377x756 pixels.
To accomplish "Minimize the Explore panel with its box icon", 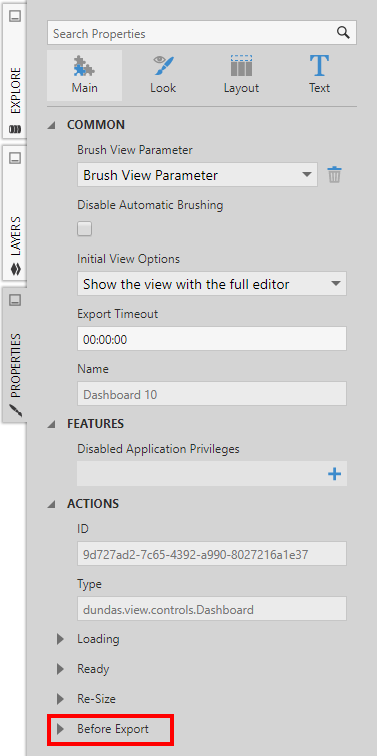I will pyautogui.click(x=15, y=17).
